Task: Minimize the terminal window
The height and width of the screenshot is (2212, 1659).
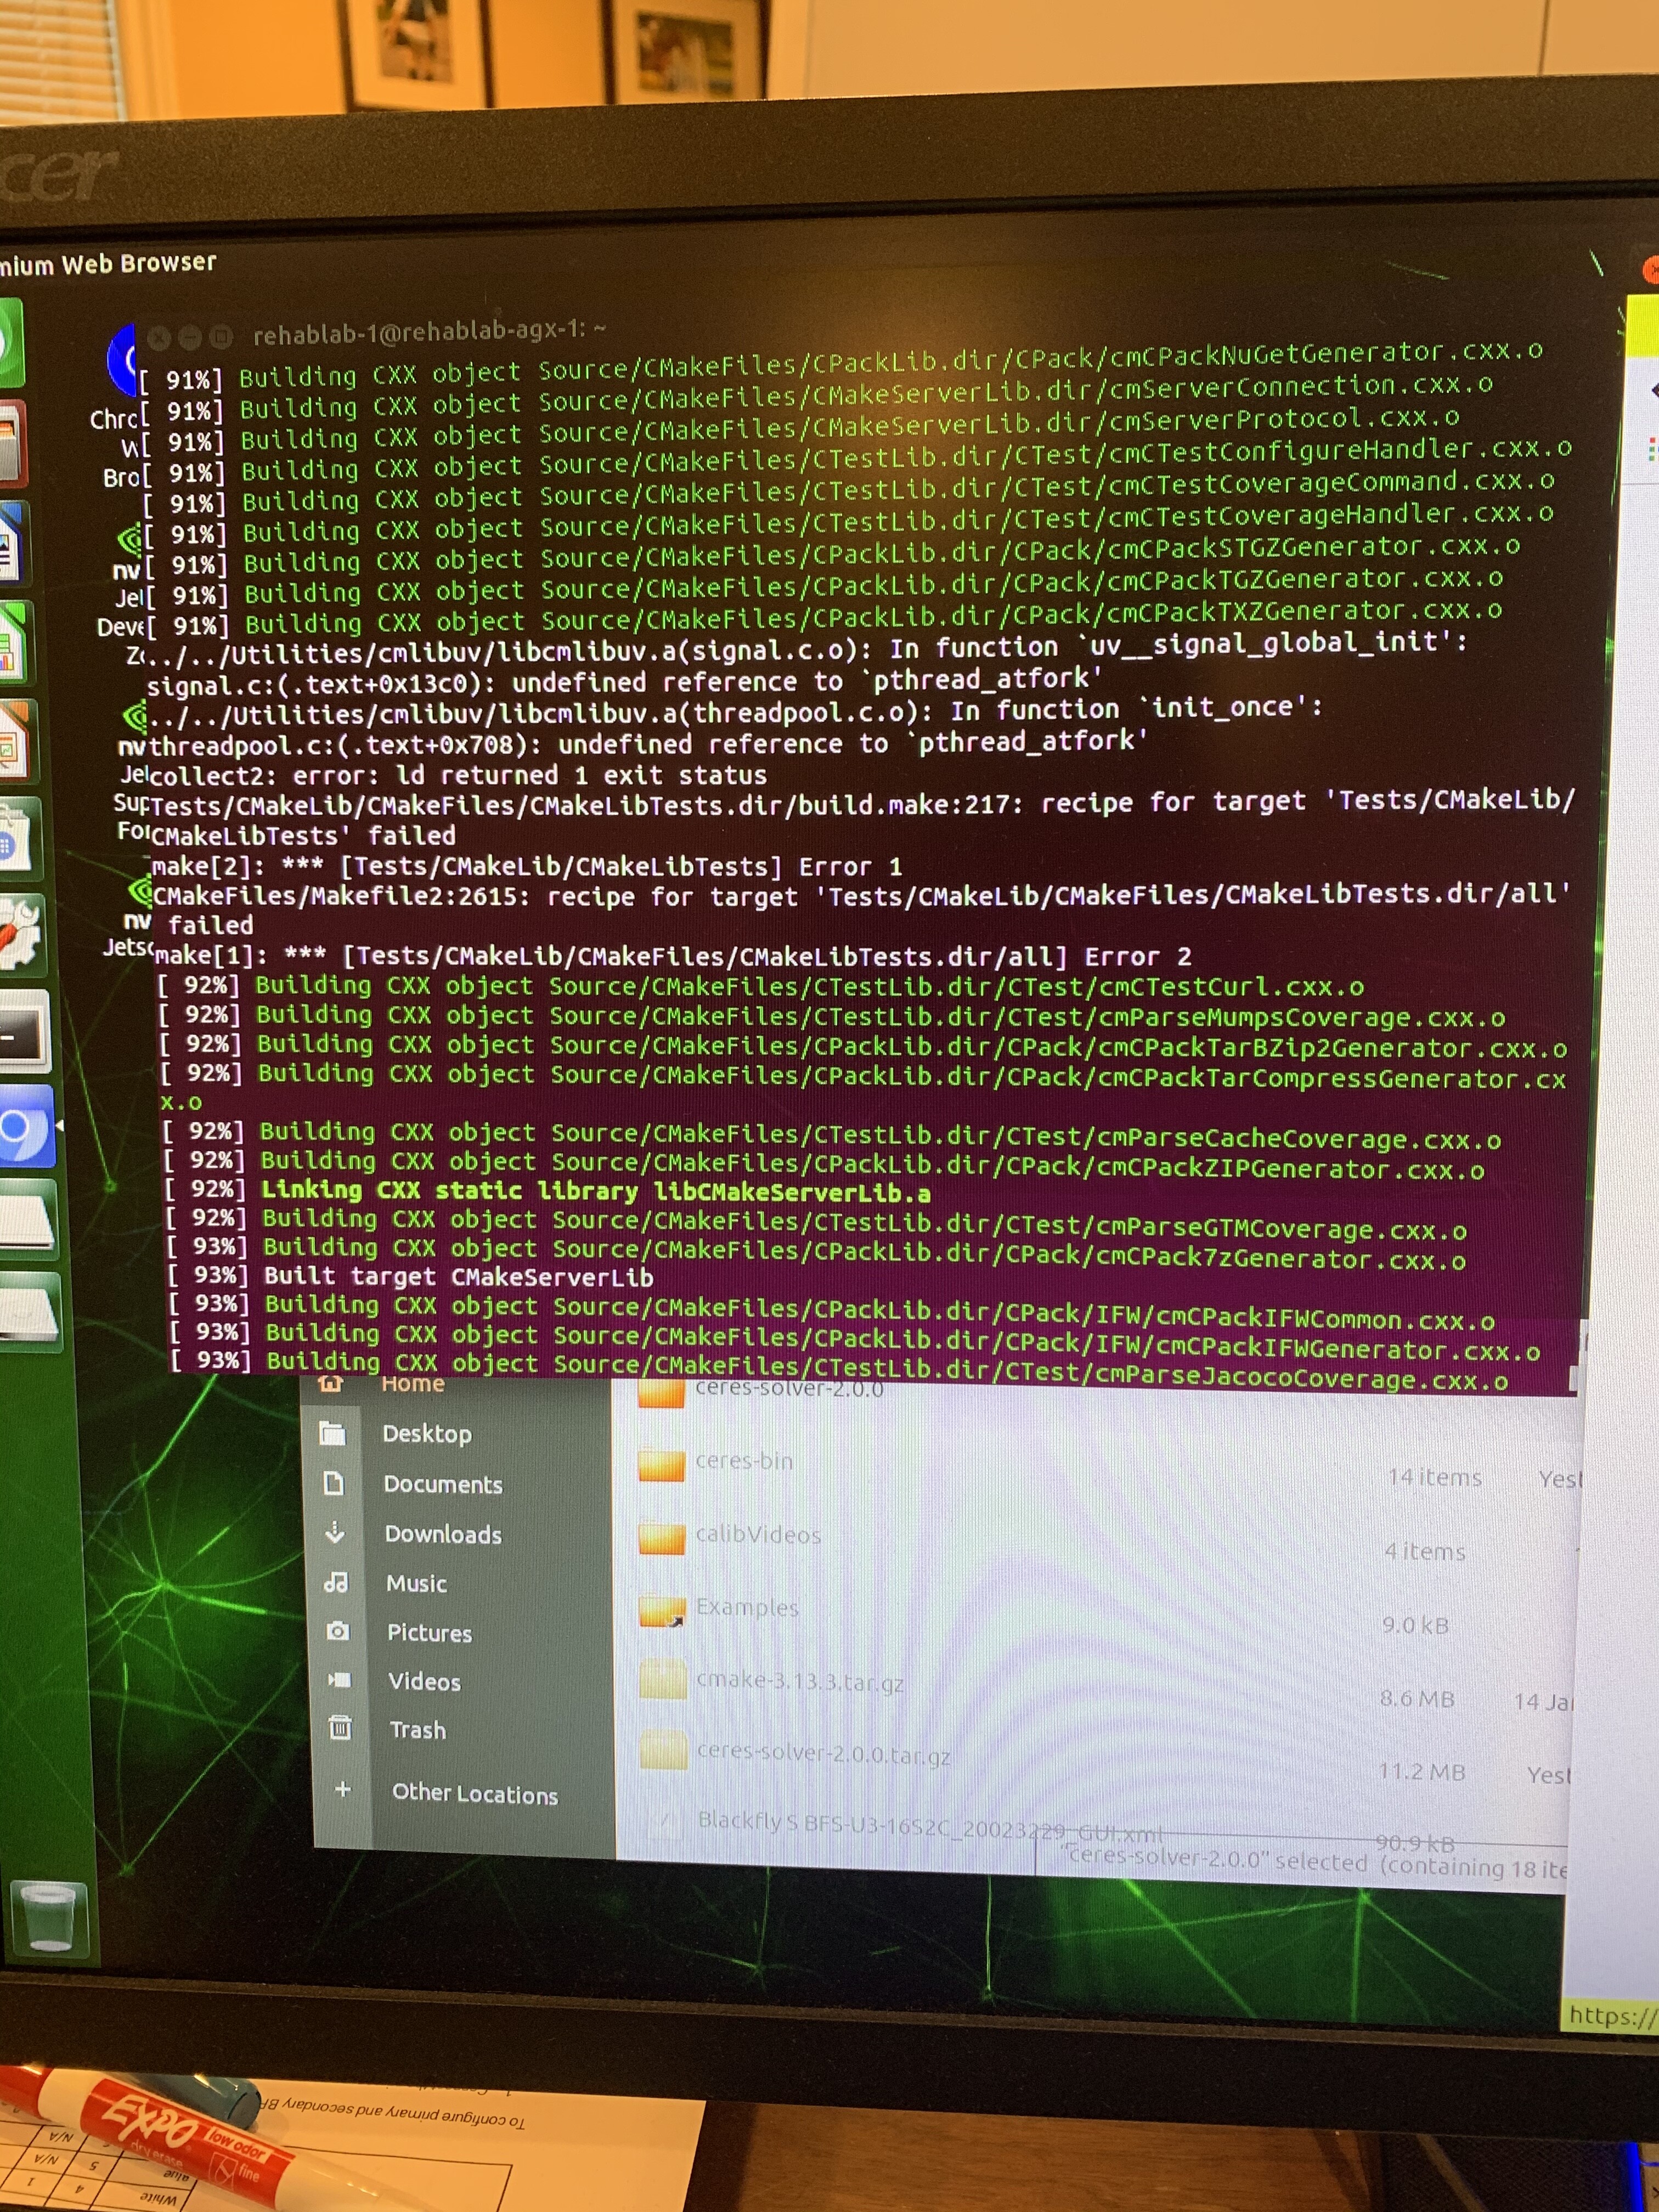Action: pos(190,337)
